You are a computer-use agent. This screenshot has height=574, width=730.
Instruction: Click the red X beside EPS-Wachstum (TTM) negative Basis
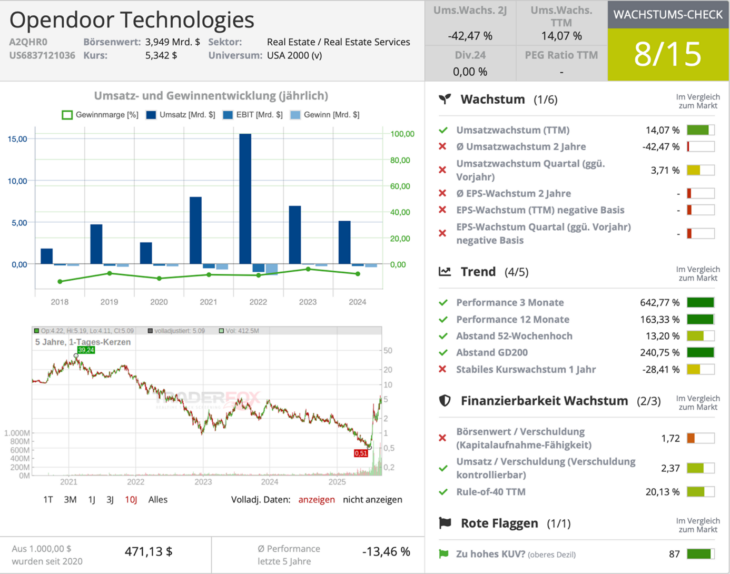pos(443,210)
